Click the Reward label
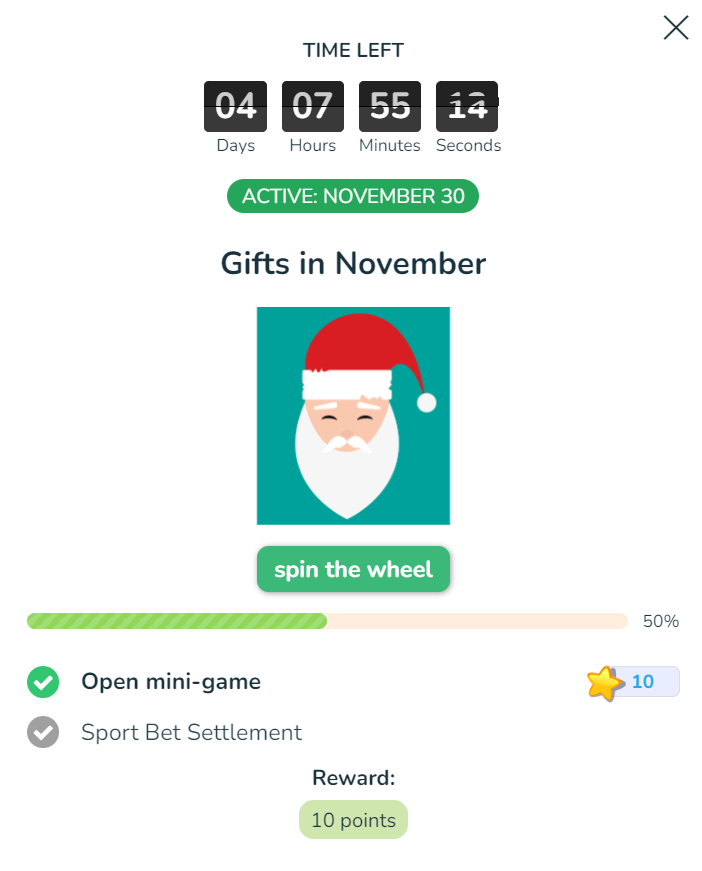 click(353, 778)
